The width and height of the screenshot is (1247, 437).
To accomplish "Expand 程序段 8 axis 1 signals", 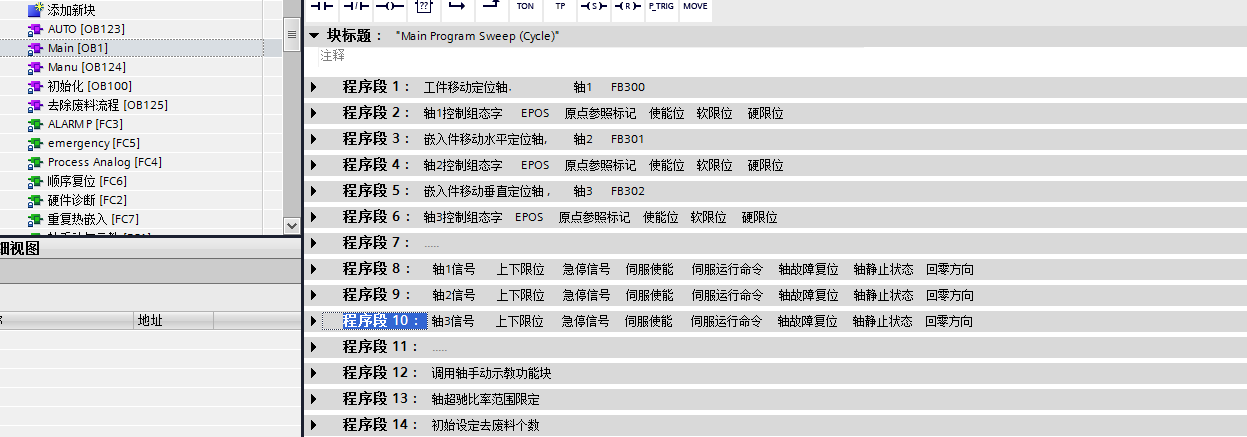I will [x=314, y=269].
